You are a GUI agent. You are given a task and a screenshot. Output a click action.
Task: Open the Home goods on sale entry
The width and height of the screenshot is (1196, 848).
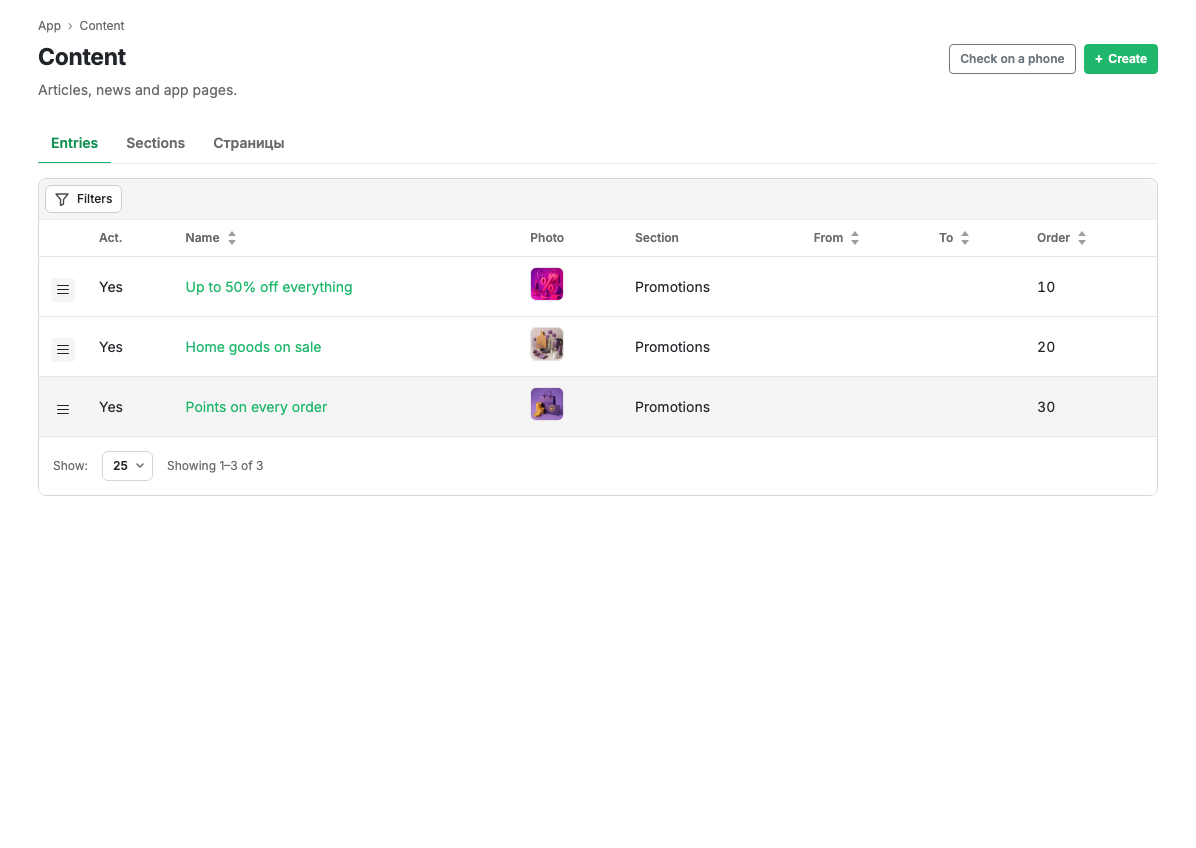pos(253,347)
